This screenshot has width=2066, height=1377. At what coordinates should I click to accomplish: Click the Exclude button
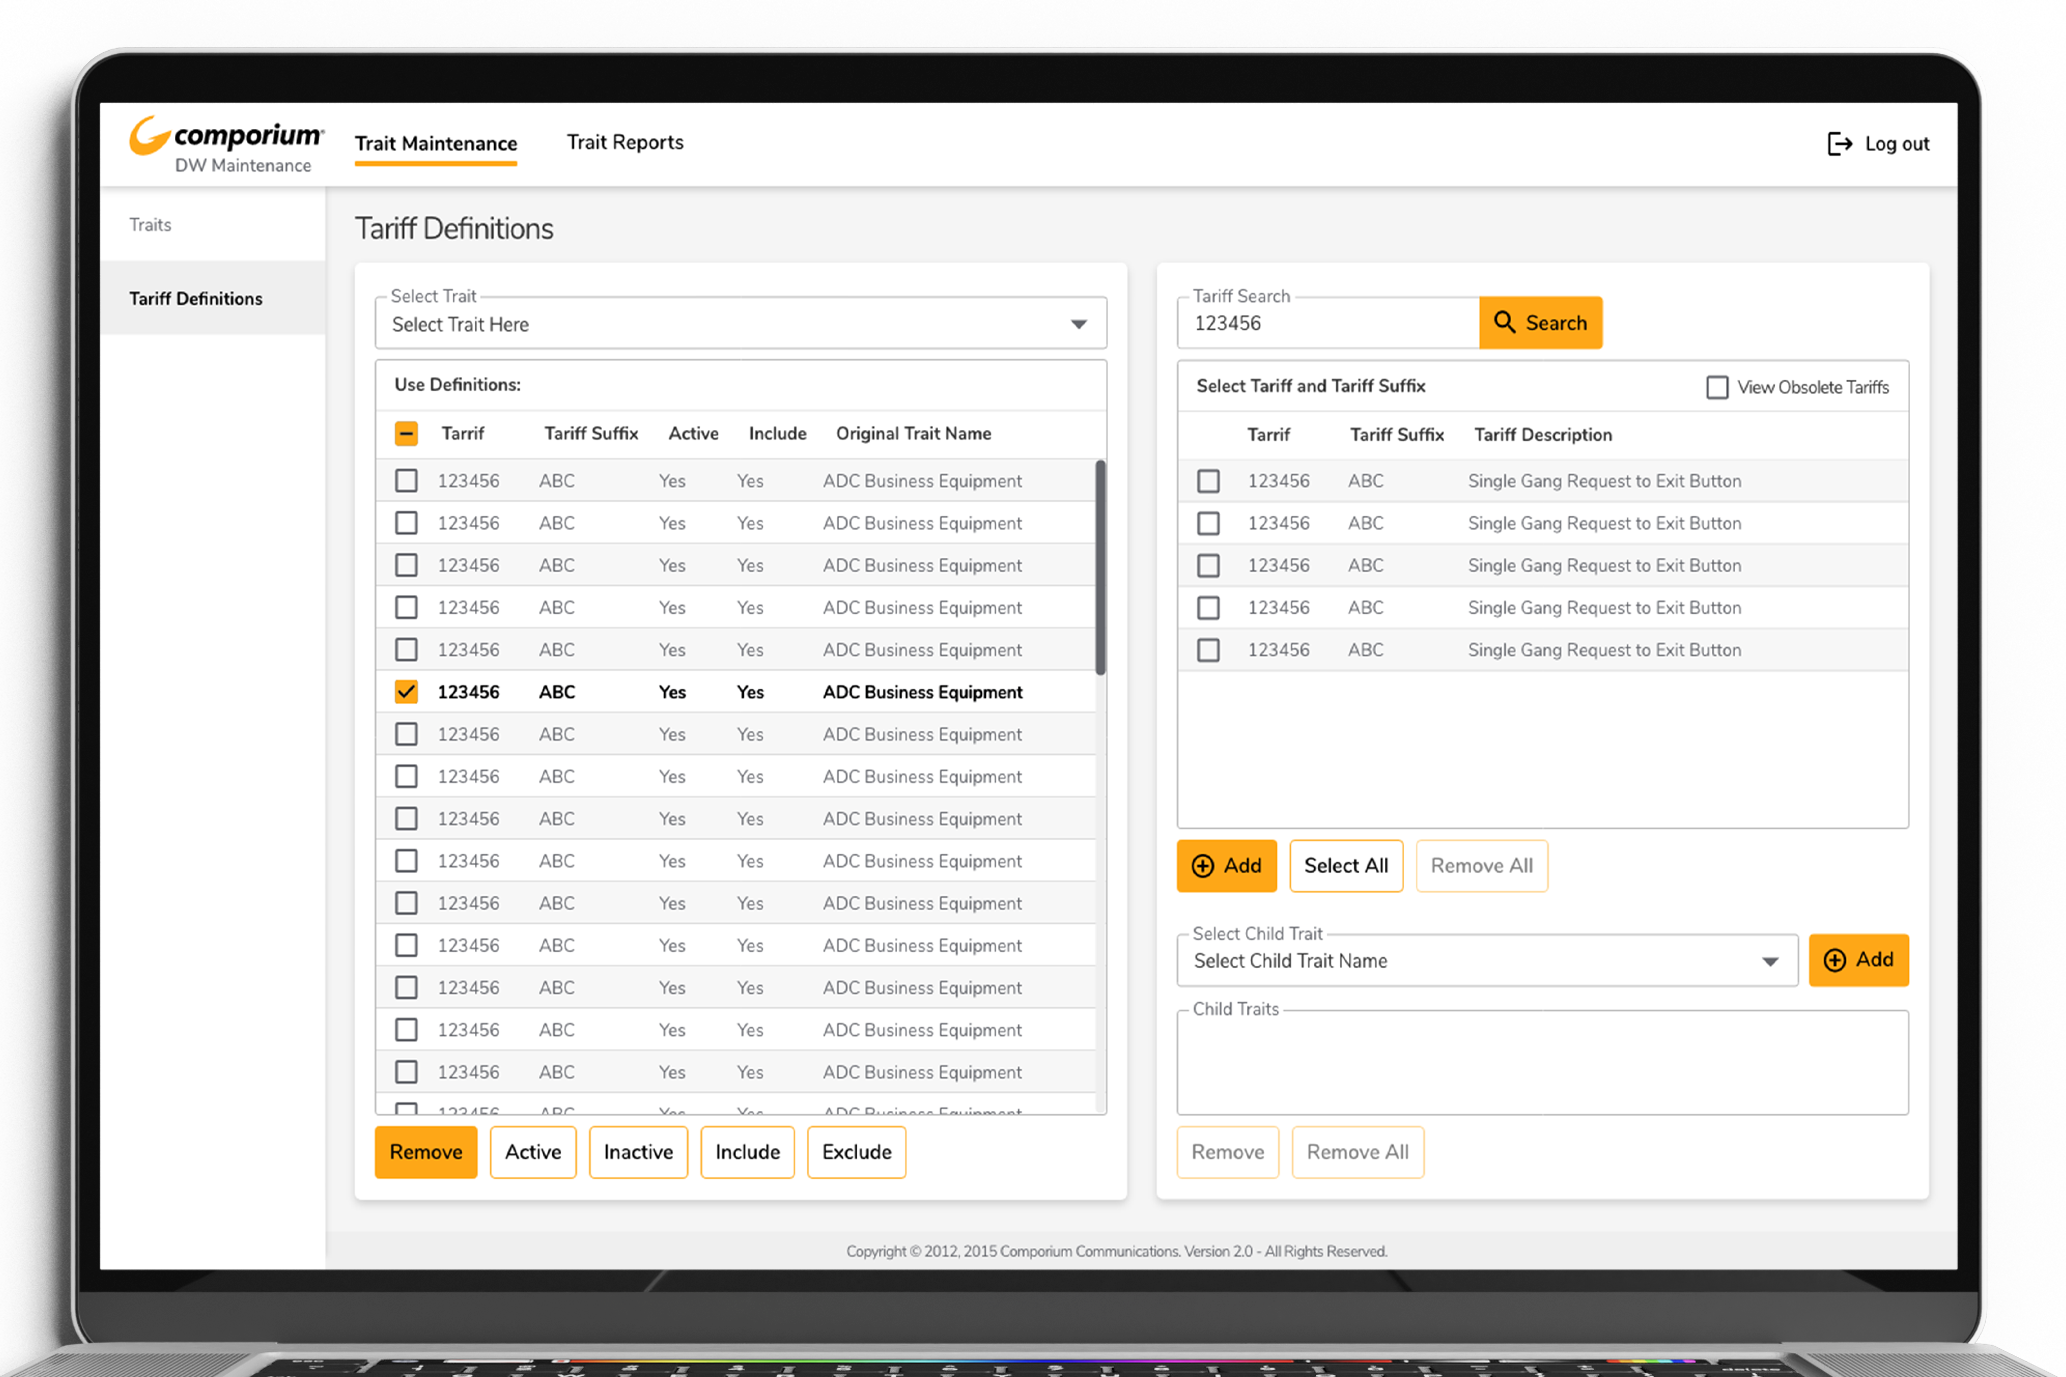[856, 1152]
